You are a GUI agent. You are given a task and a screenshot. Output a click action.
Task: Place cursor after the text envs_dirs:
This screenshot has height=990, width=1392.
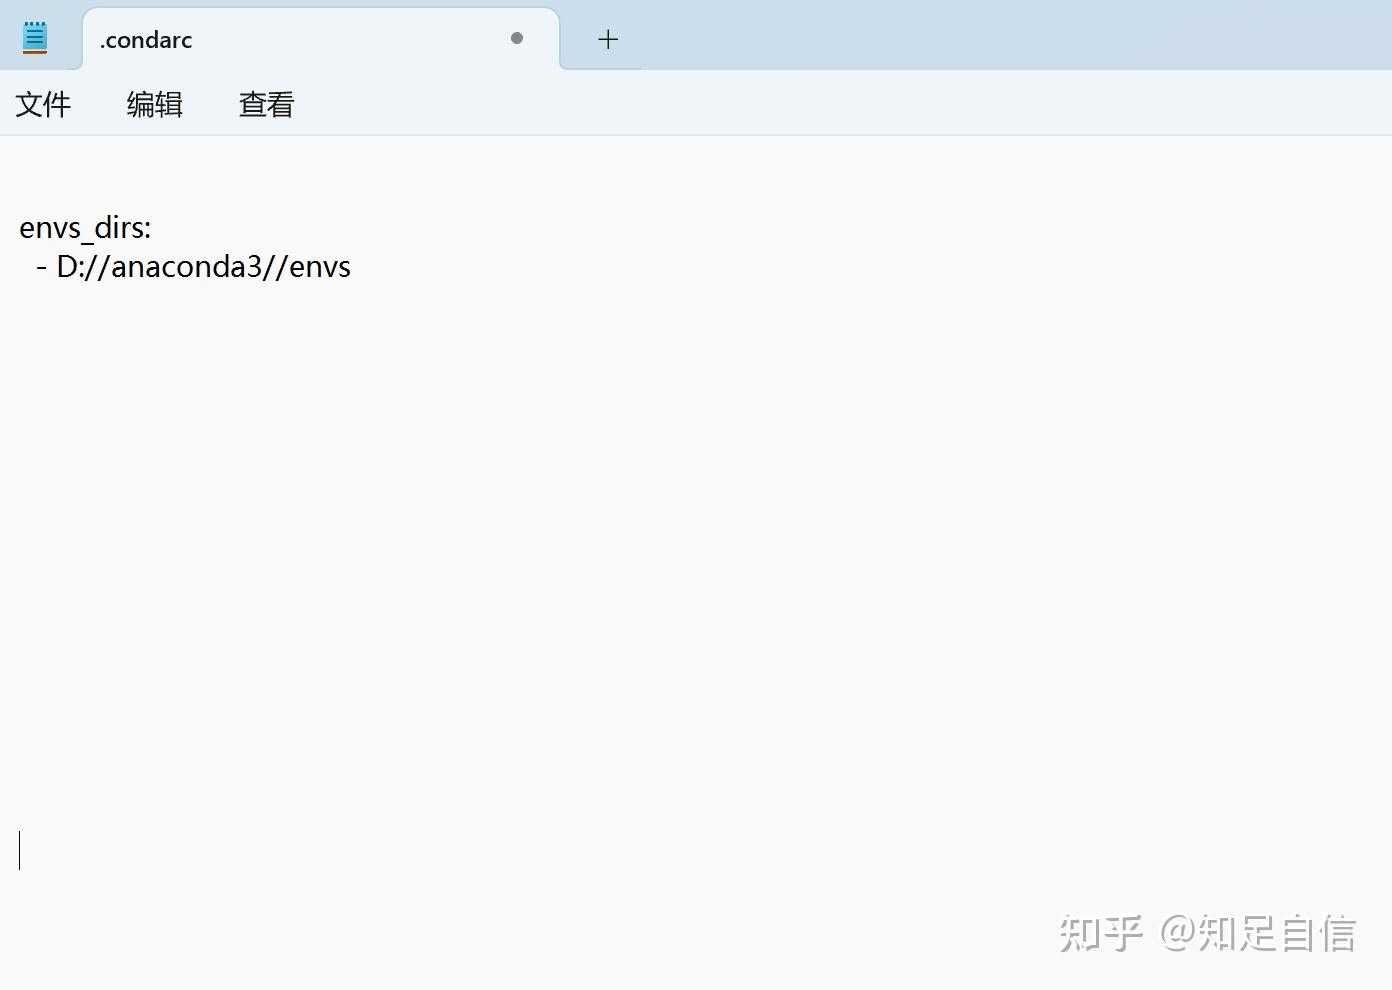(155, 227)
